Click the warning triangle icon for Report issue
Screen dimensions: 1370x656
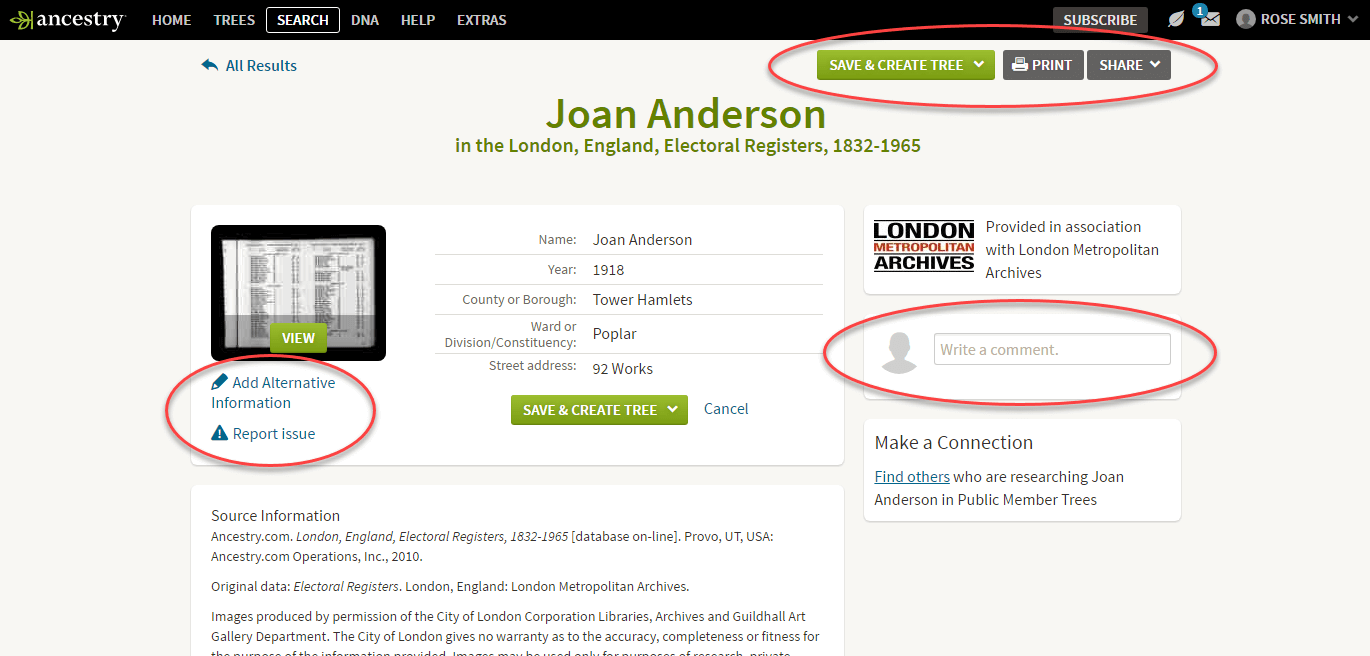point(220,433)
